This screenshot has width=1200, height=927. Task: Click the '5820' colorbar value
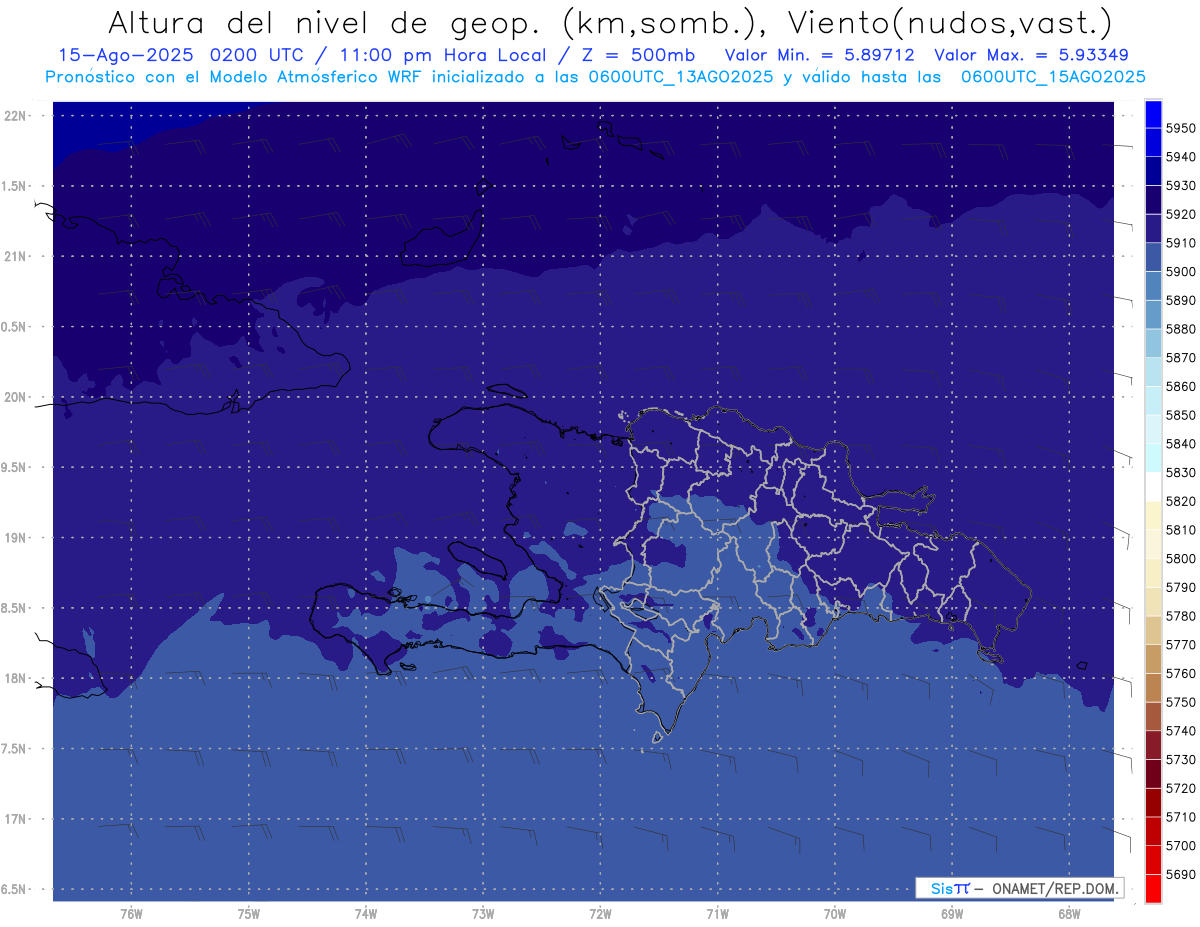coord(1181,501)
